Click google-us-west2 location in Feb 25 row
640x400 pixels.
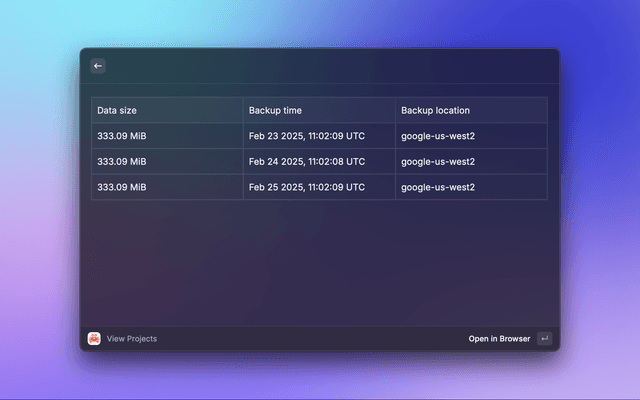437,187
